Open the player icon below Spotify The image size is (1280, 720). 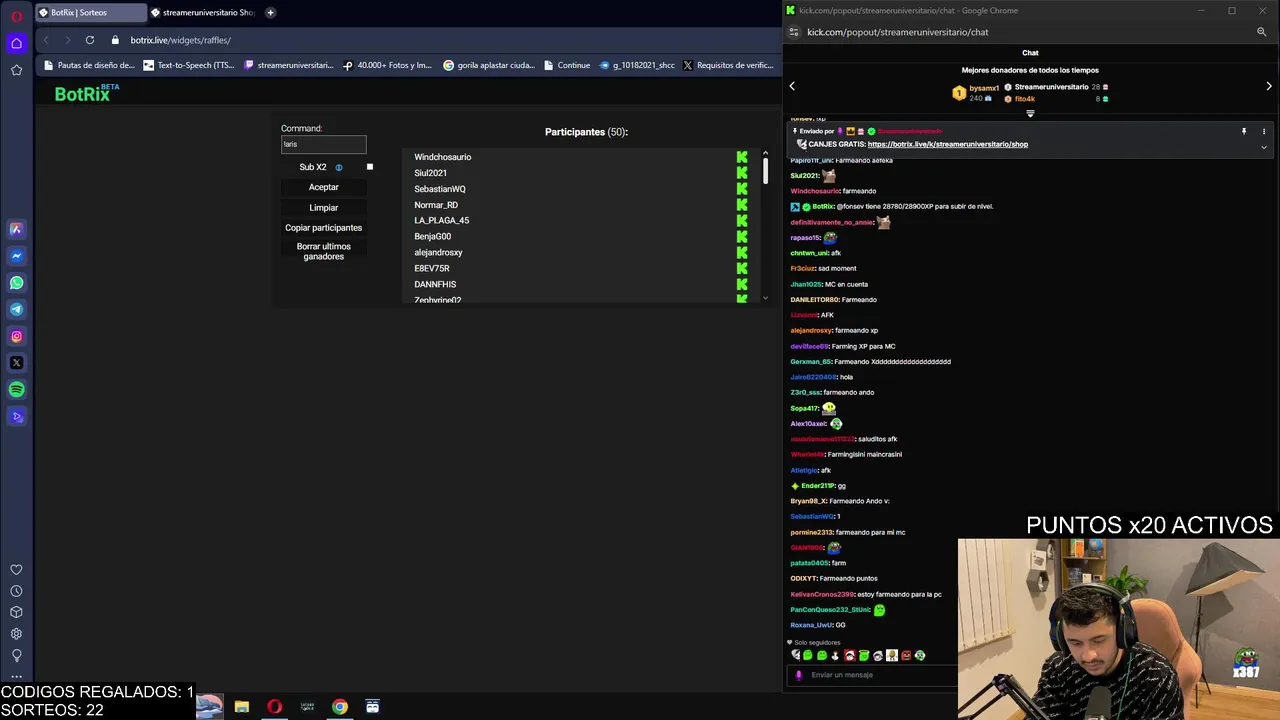point(16,417)
